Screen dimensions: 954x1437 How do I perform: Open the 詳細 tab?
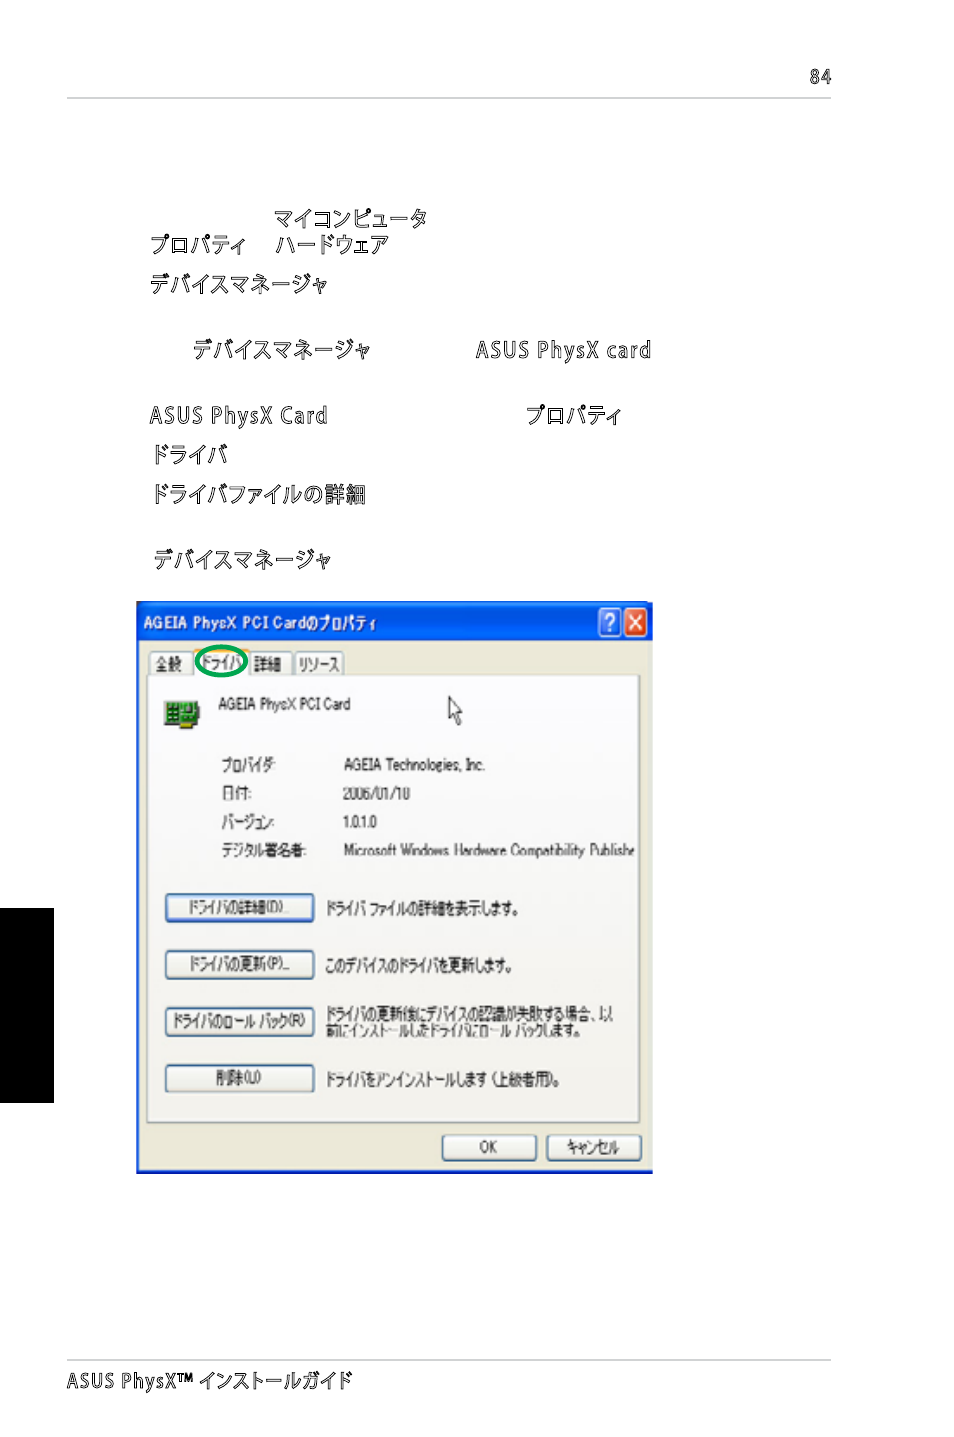coord(267,663)
